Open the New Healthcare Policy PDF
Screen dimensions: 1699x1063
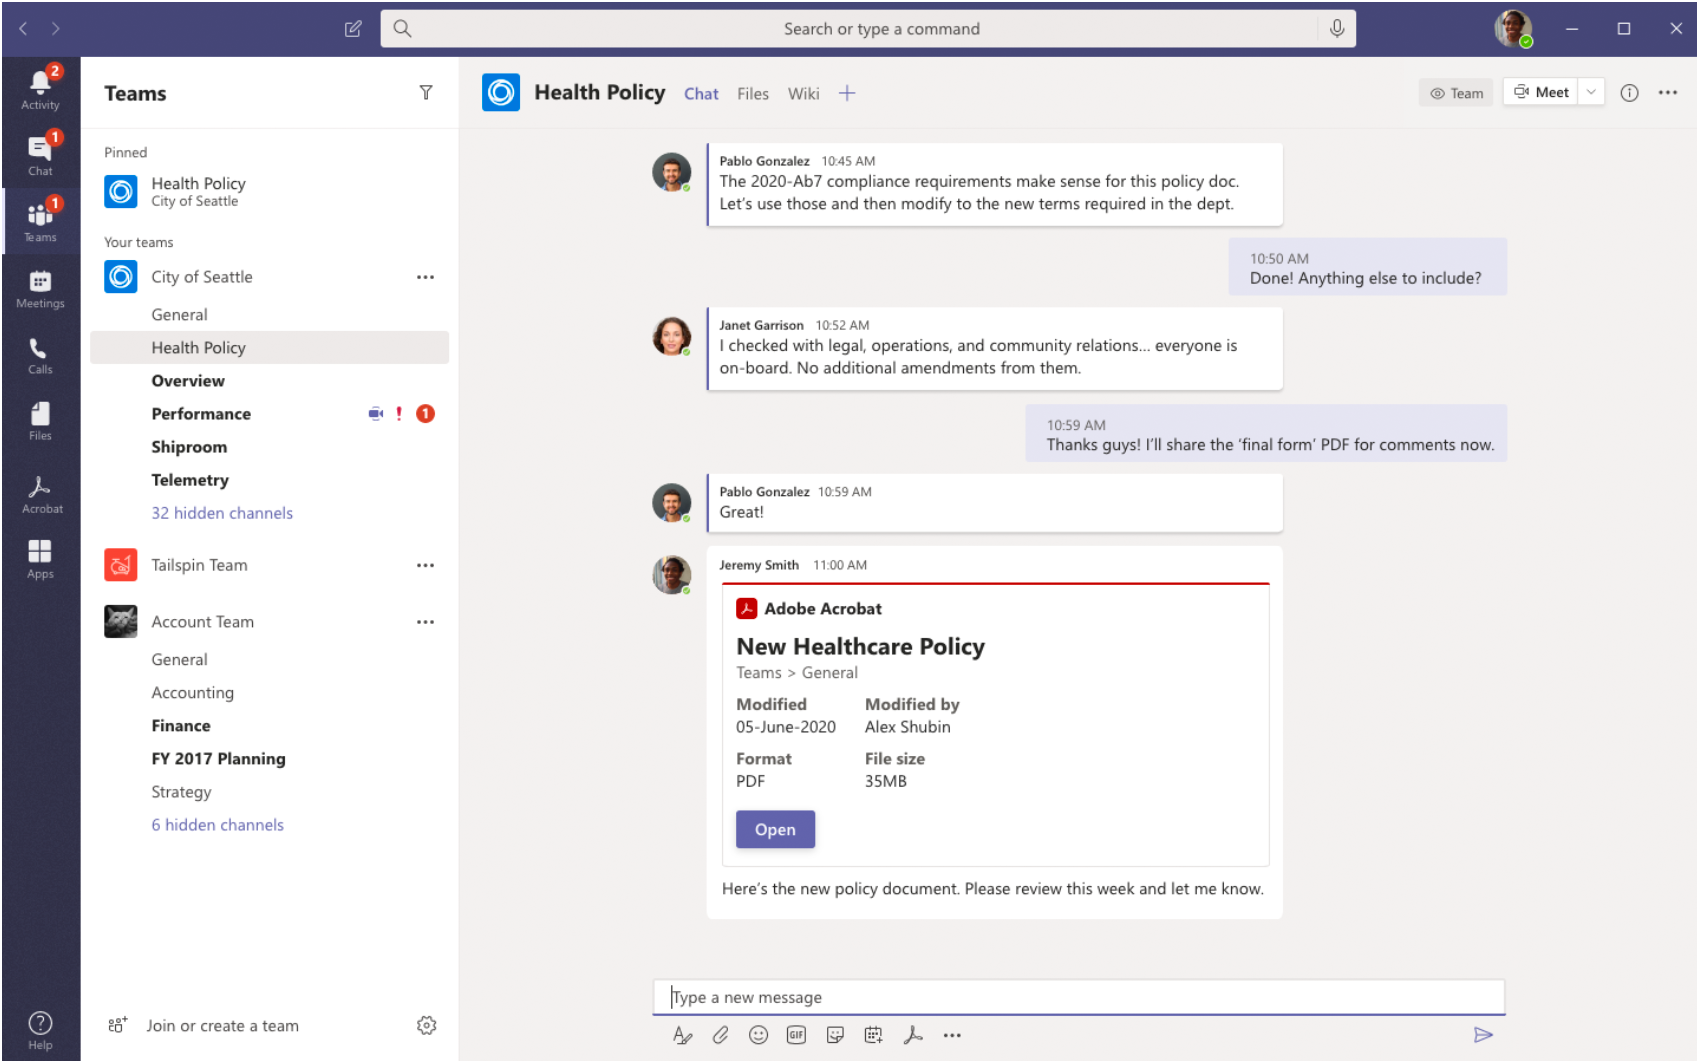[774, 829]
